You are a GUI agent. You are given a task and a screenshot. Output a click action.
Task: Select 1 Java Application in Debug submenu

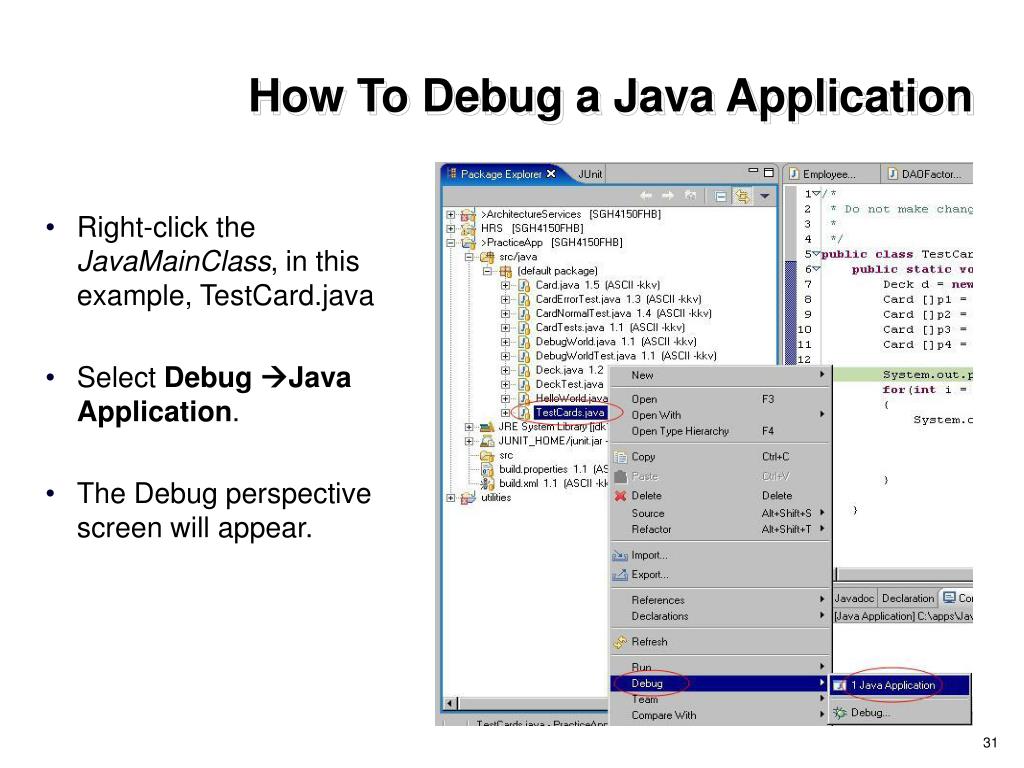point(892,685)
